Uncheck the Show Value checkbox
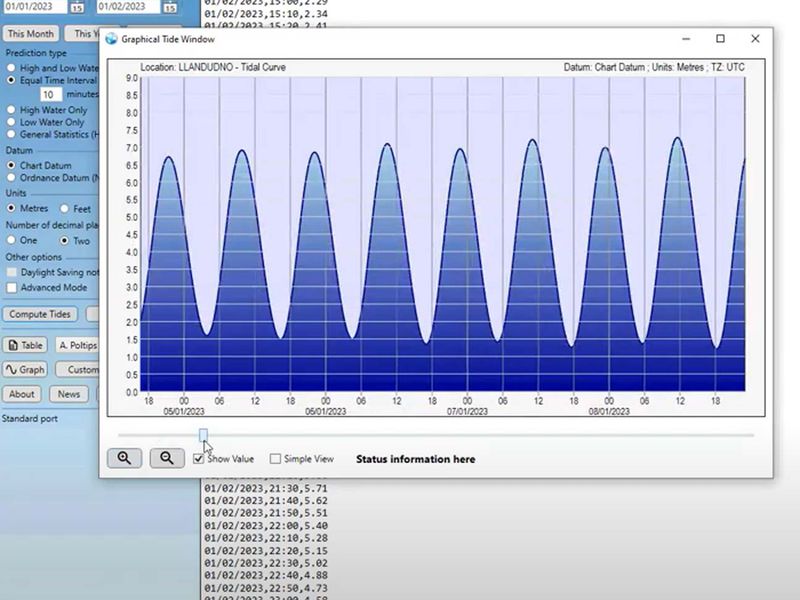This screenshot has height=600, width=800. coord(198,459)
